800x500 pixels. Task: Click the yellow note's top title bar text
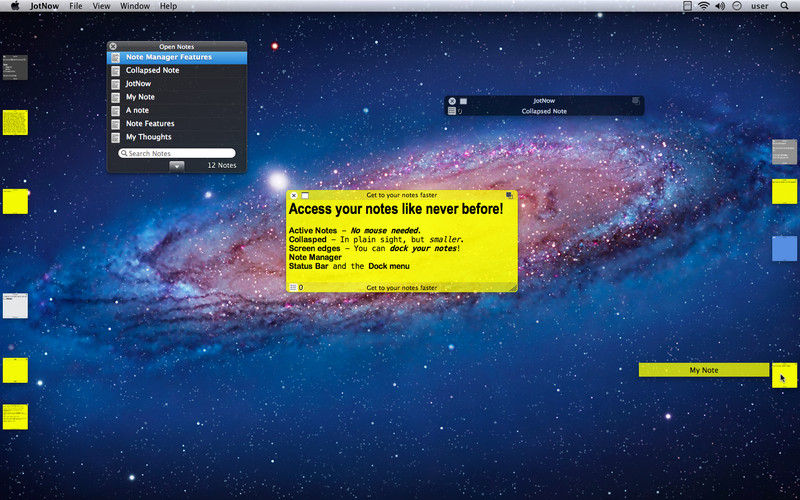[x=402, y=195]
